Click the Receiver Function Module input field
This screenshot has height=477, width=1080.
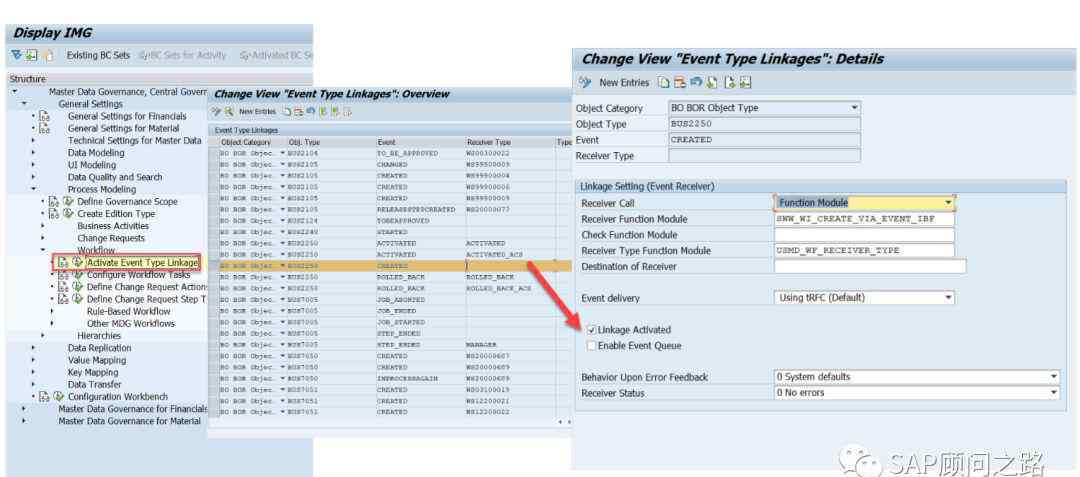(x=864, y=219)
